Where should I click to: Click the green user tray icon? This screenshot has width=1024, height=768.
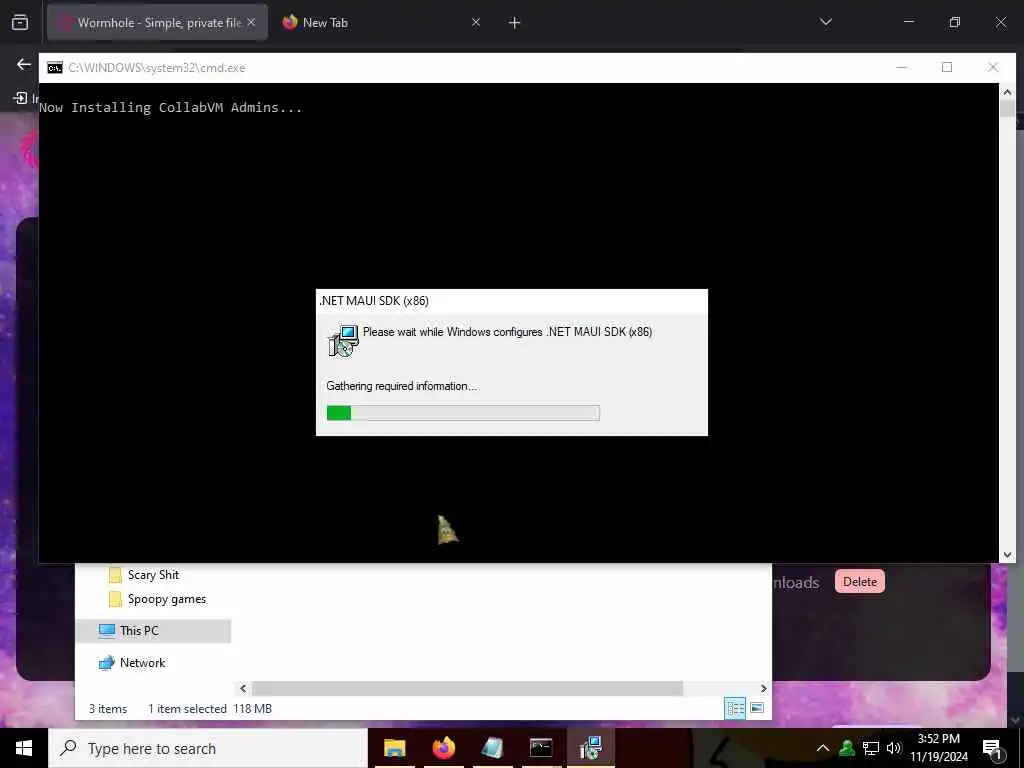(847, 748)
